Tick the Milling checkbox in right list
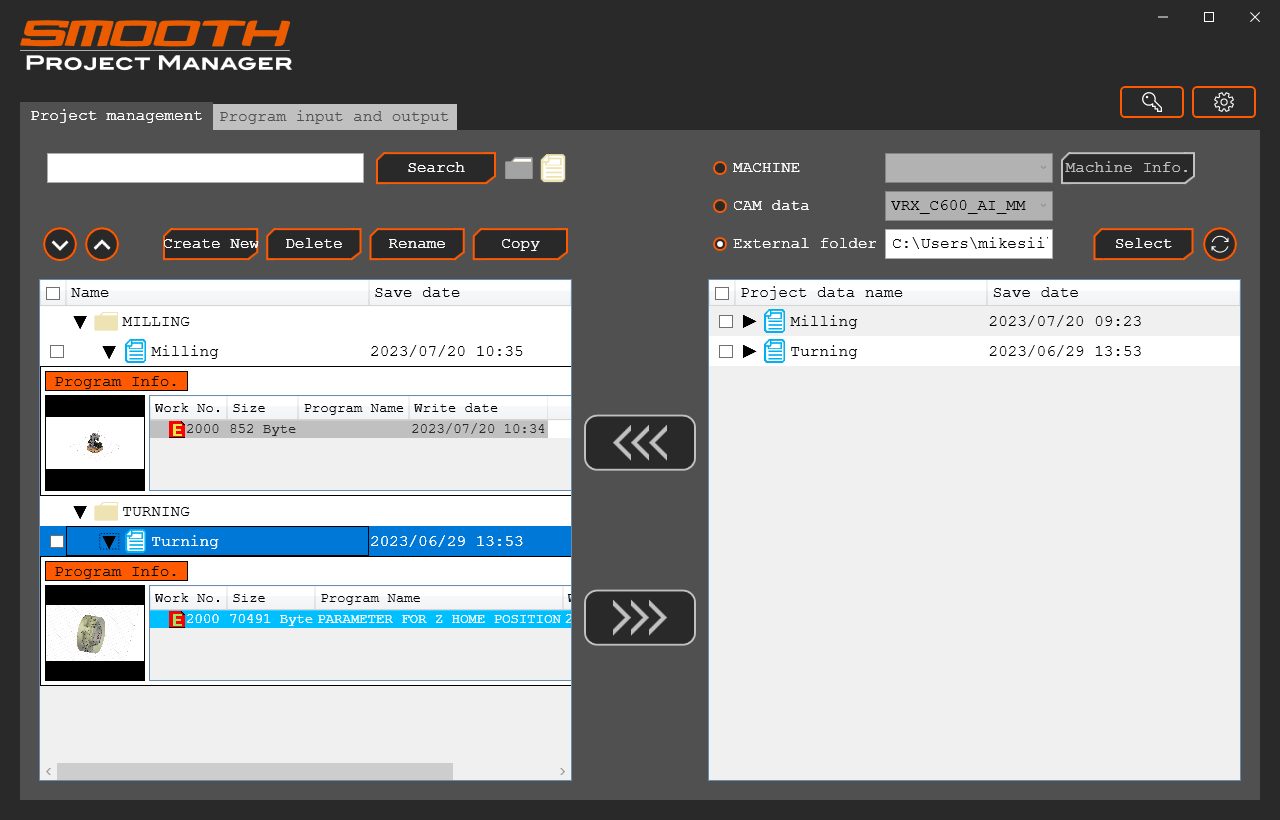 [x=726, y=322]
